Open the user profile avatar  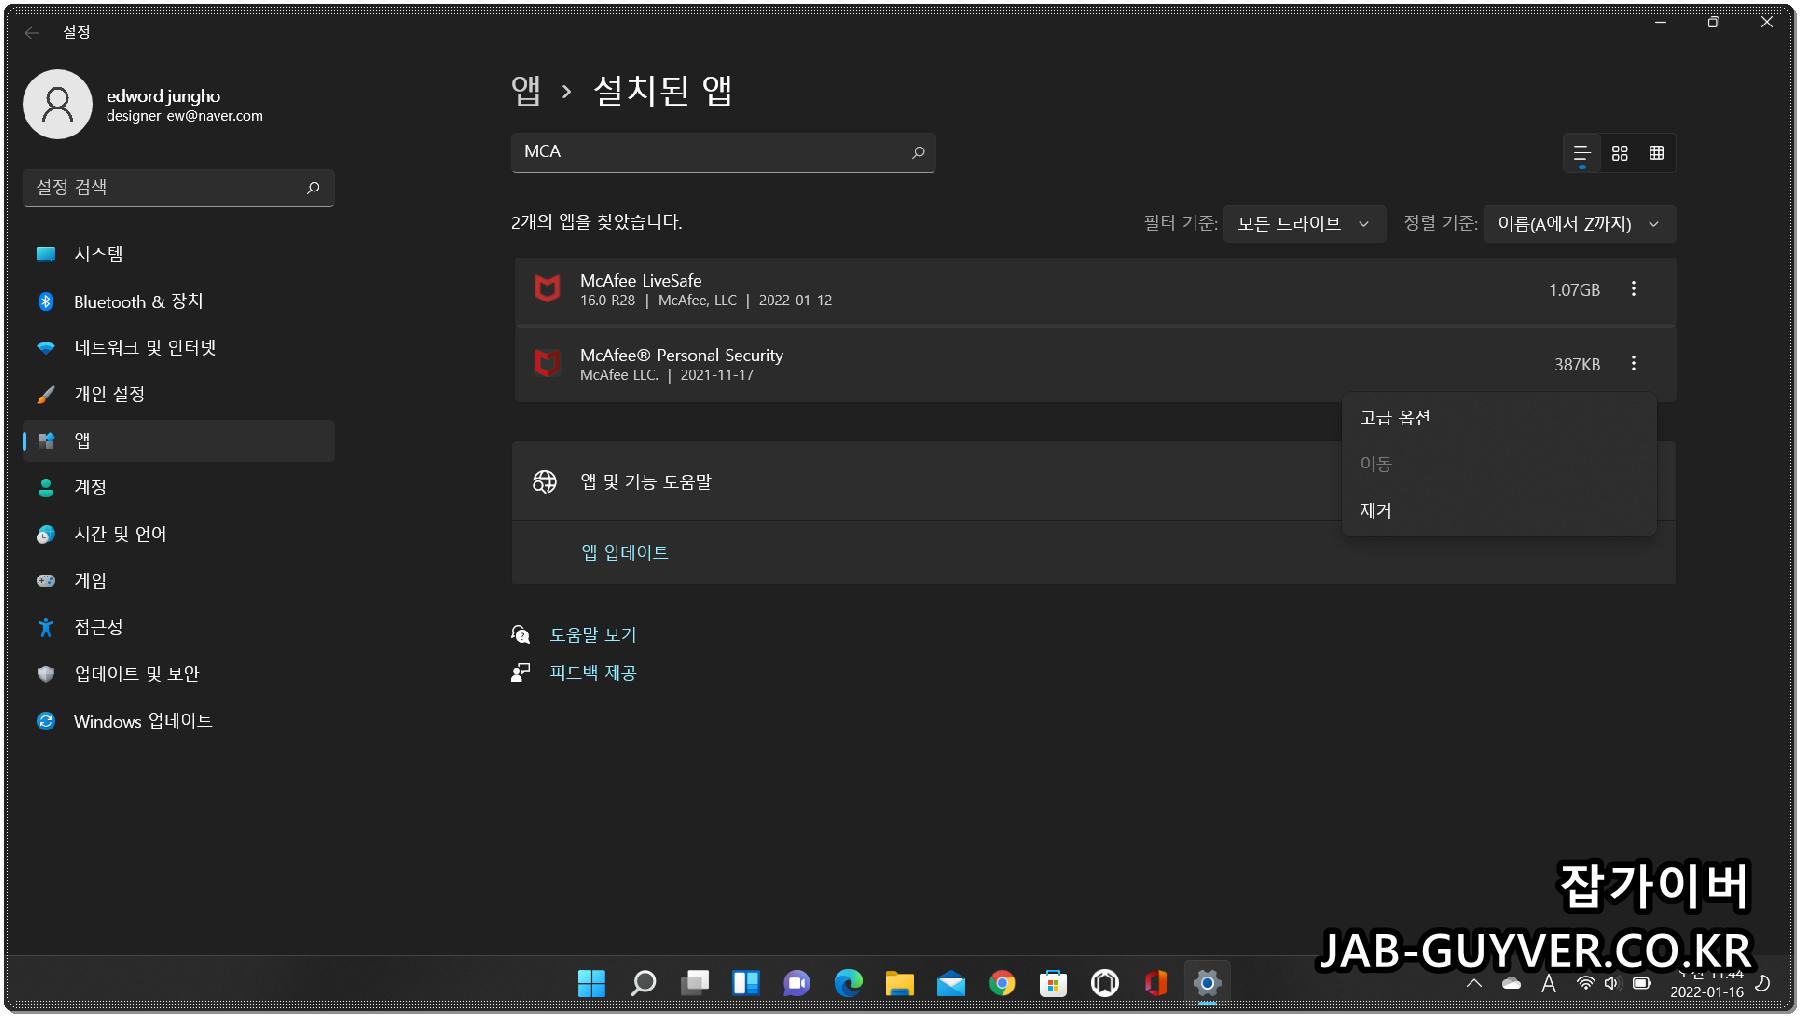click(x=58, y=104)
